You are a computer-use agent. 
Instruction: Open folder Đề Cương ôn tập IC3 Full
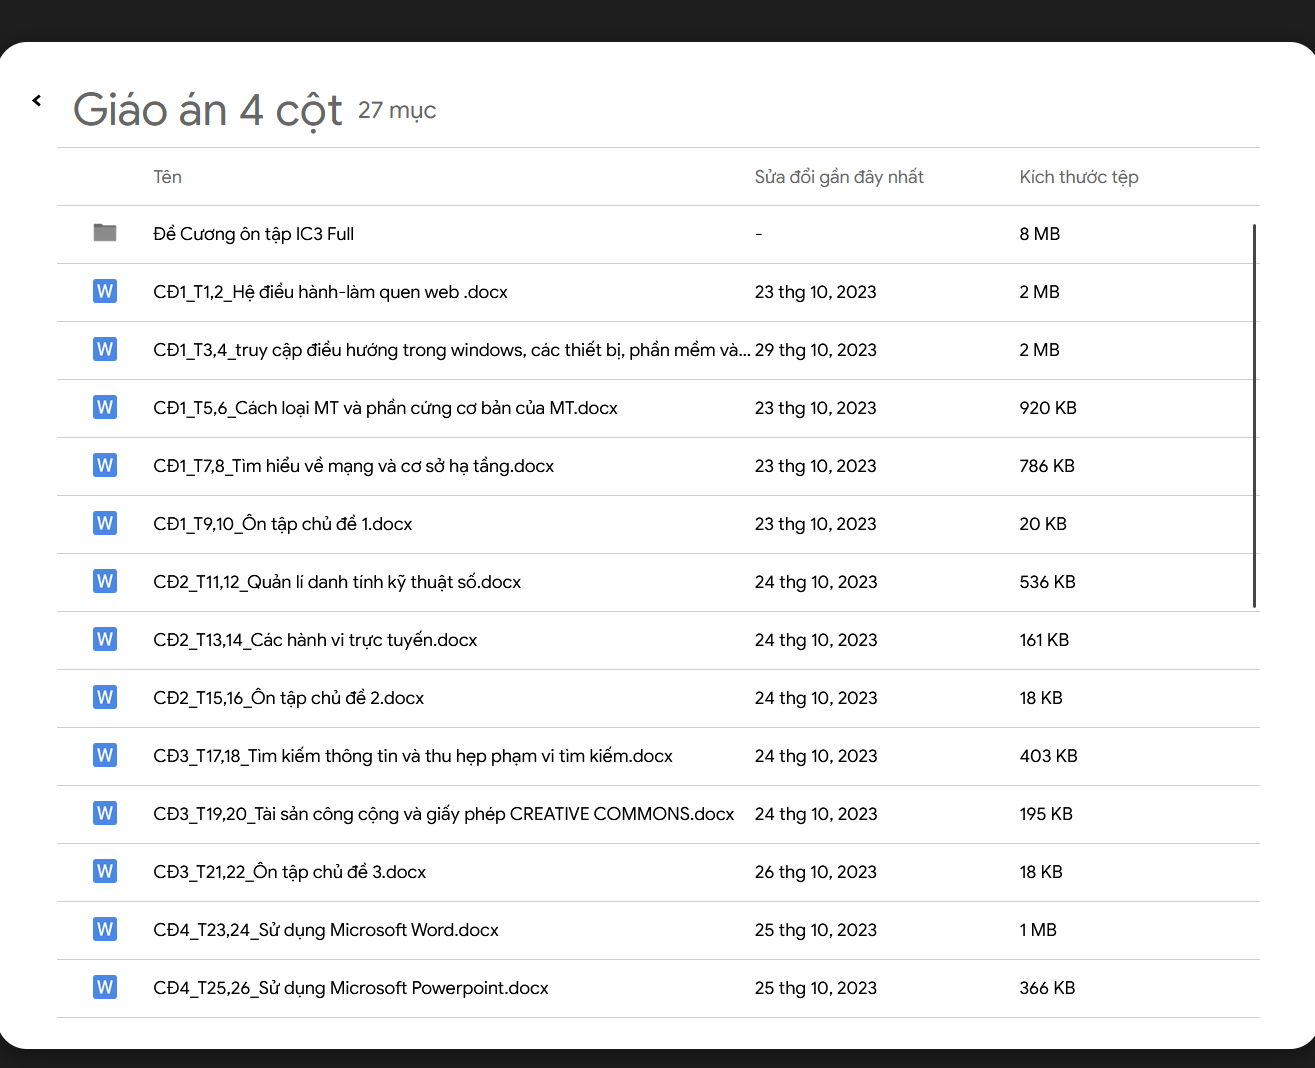point(254,234)
